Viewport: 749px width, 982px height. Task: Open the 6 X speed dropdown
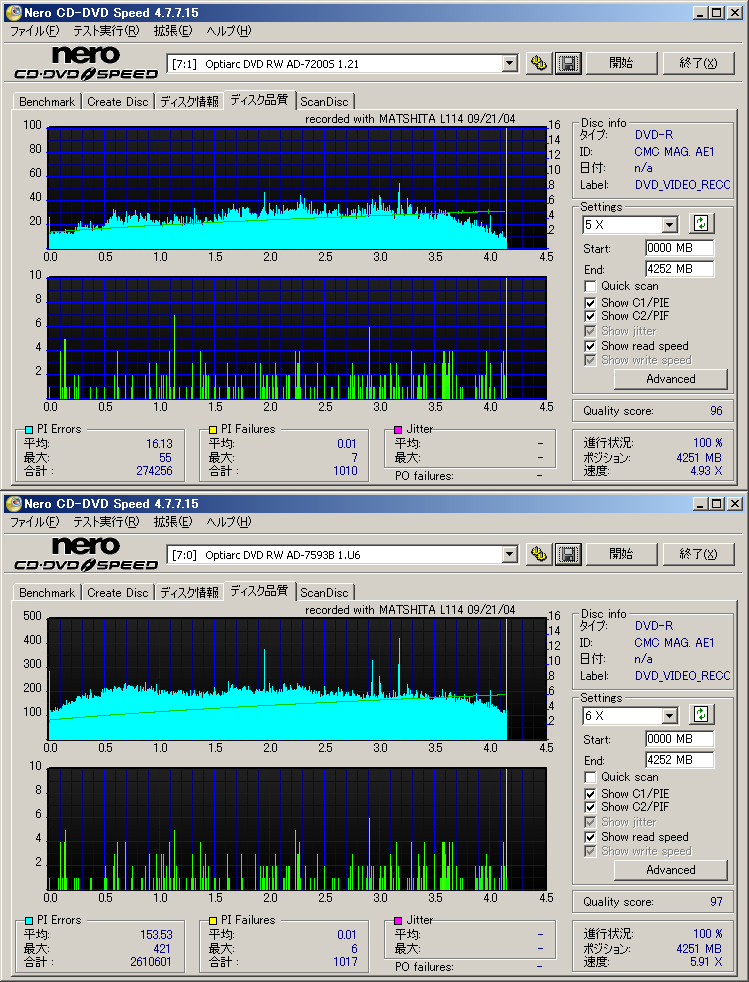pyautogui.click(x=669, y=715)
